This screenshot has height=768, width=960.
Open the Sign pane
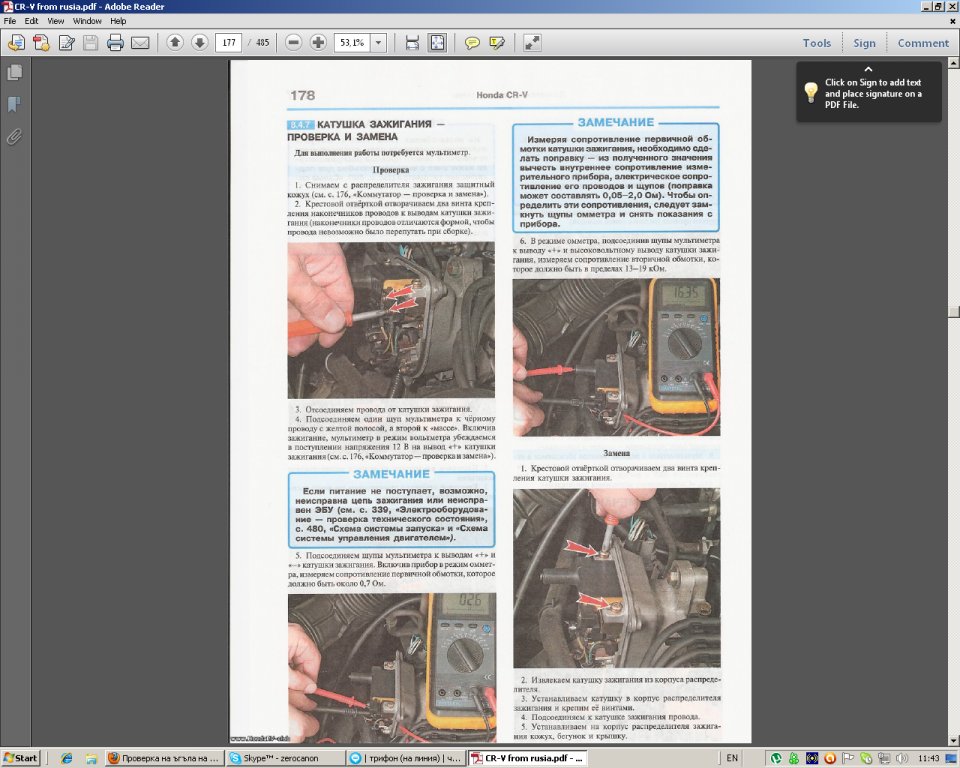pyautogui.click(x=864, y=43)
